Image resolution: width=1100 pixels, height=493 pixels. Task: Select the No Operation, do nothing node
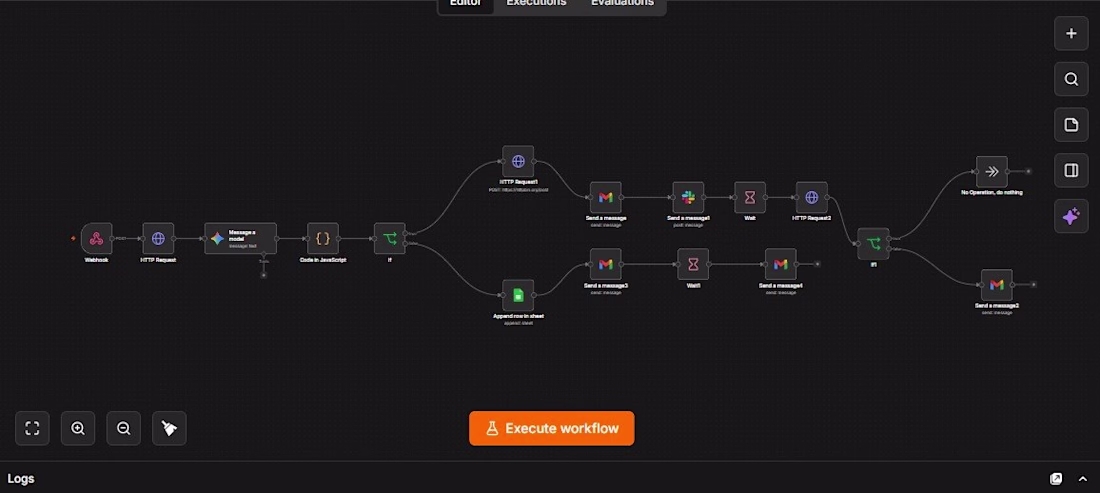pyautogui.click(x=992, y=172)
